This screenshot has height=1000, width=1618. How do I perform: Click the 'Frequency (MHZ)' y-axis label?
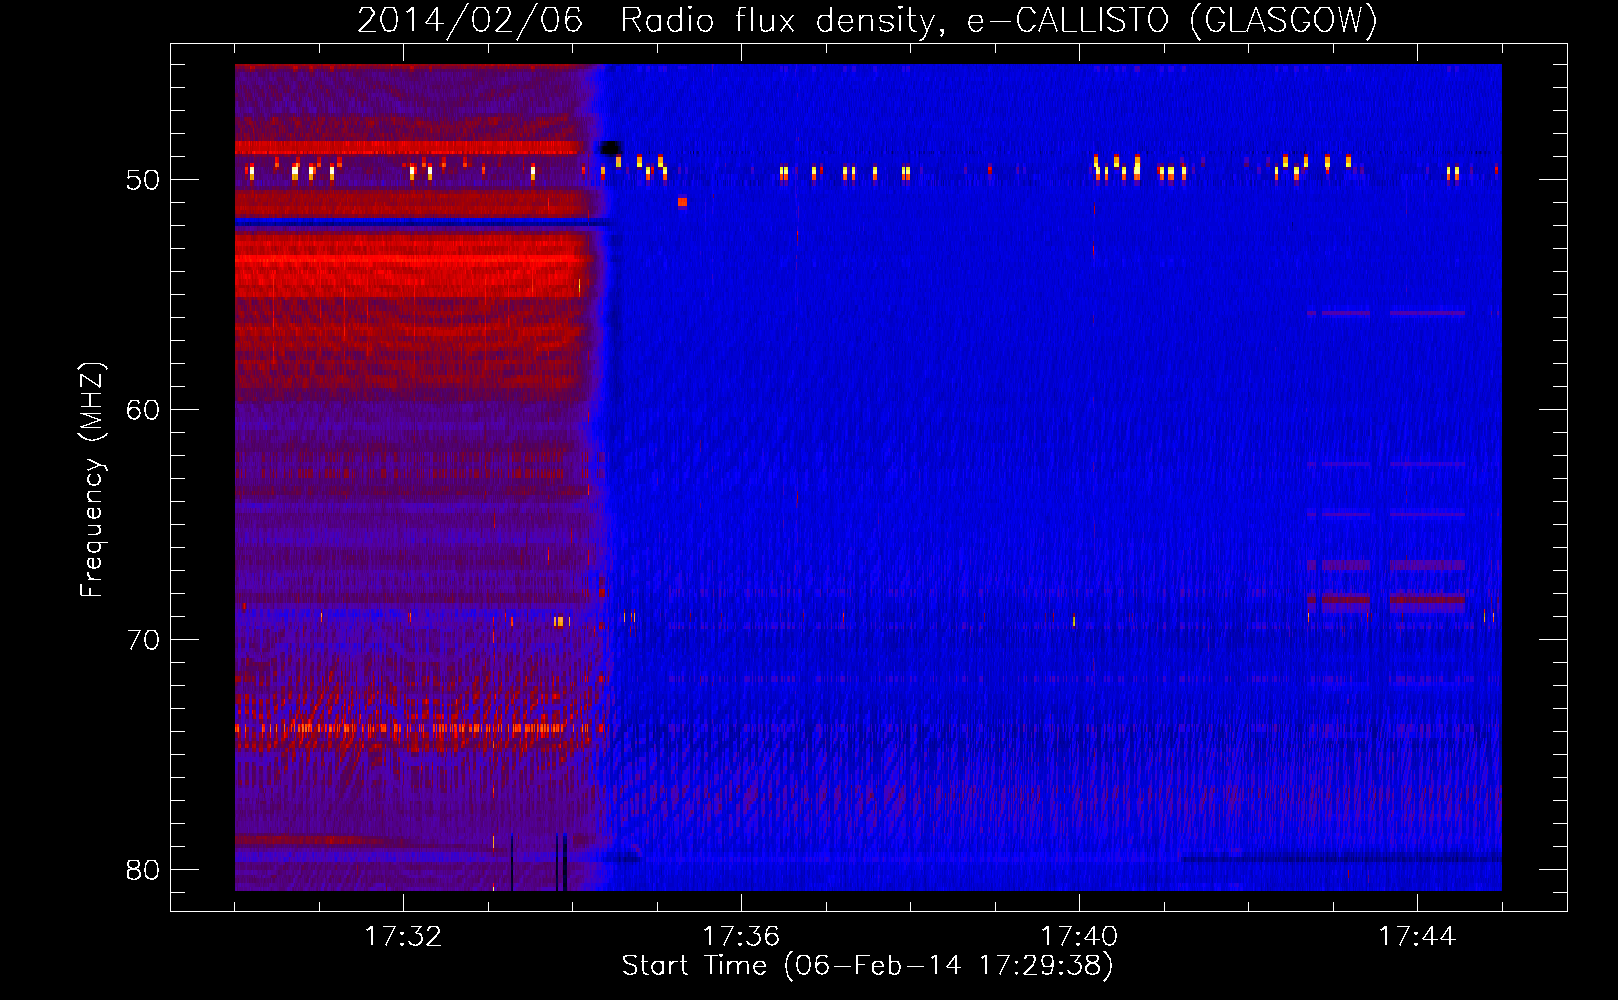tap(91, 480)
